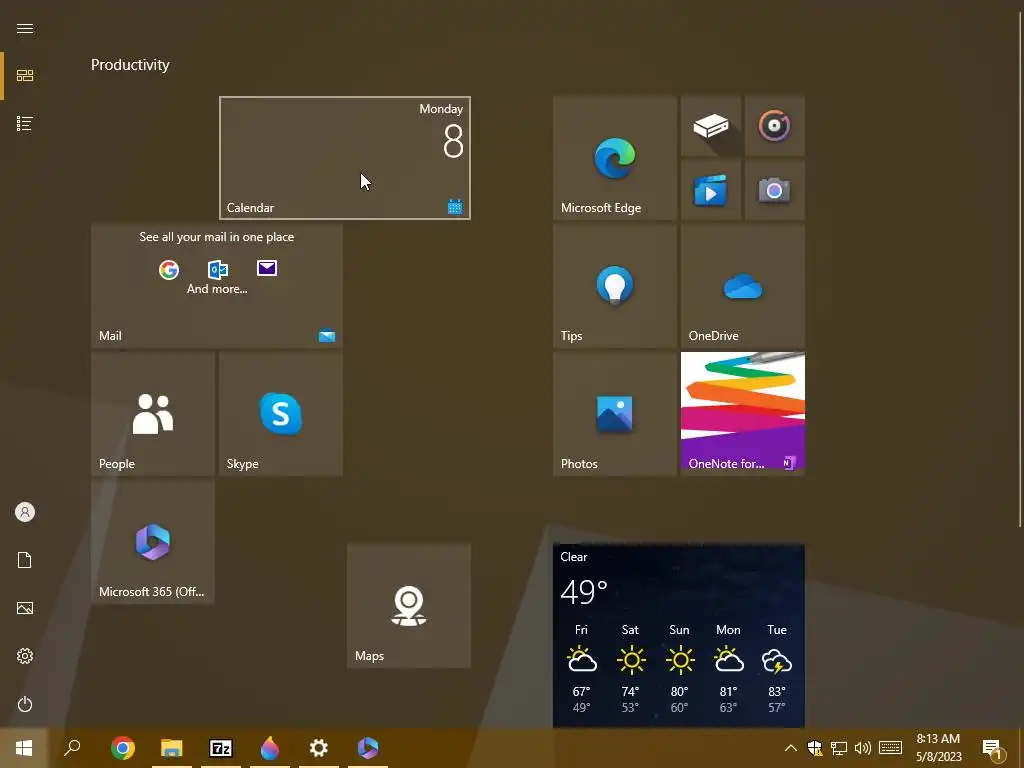Open Microsoft 365 from taskbar
1024x768 pixels.
[x=368, y=748]
